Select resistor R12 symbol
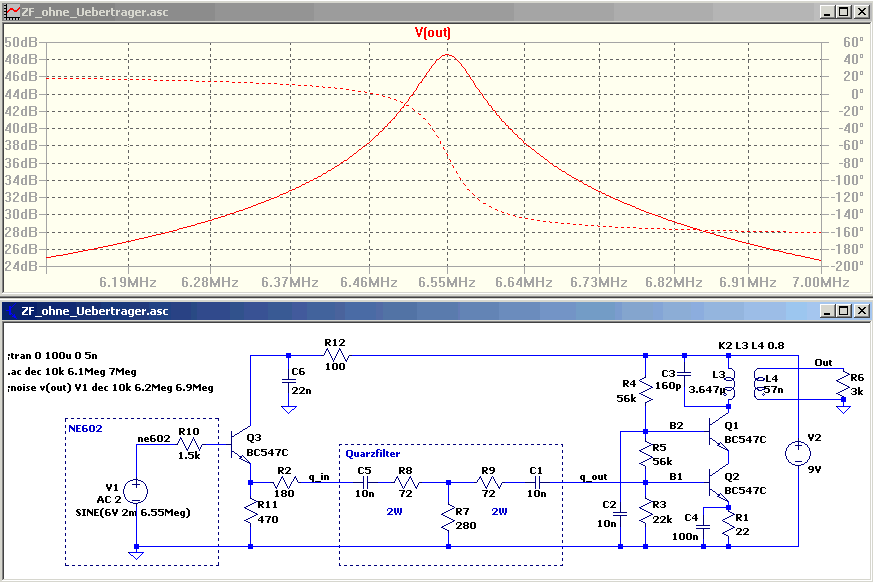 (335, 355)
